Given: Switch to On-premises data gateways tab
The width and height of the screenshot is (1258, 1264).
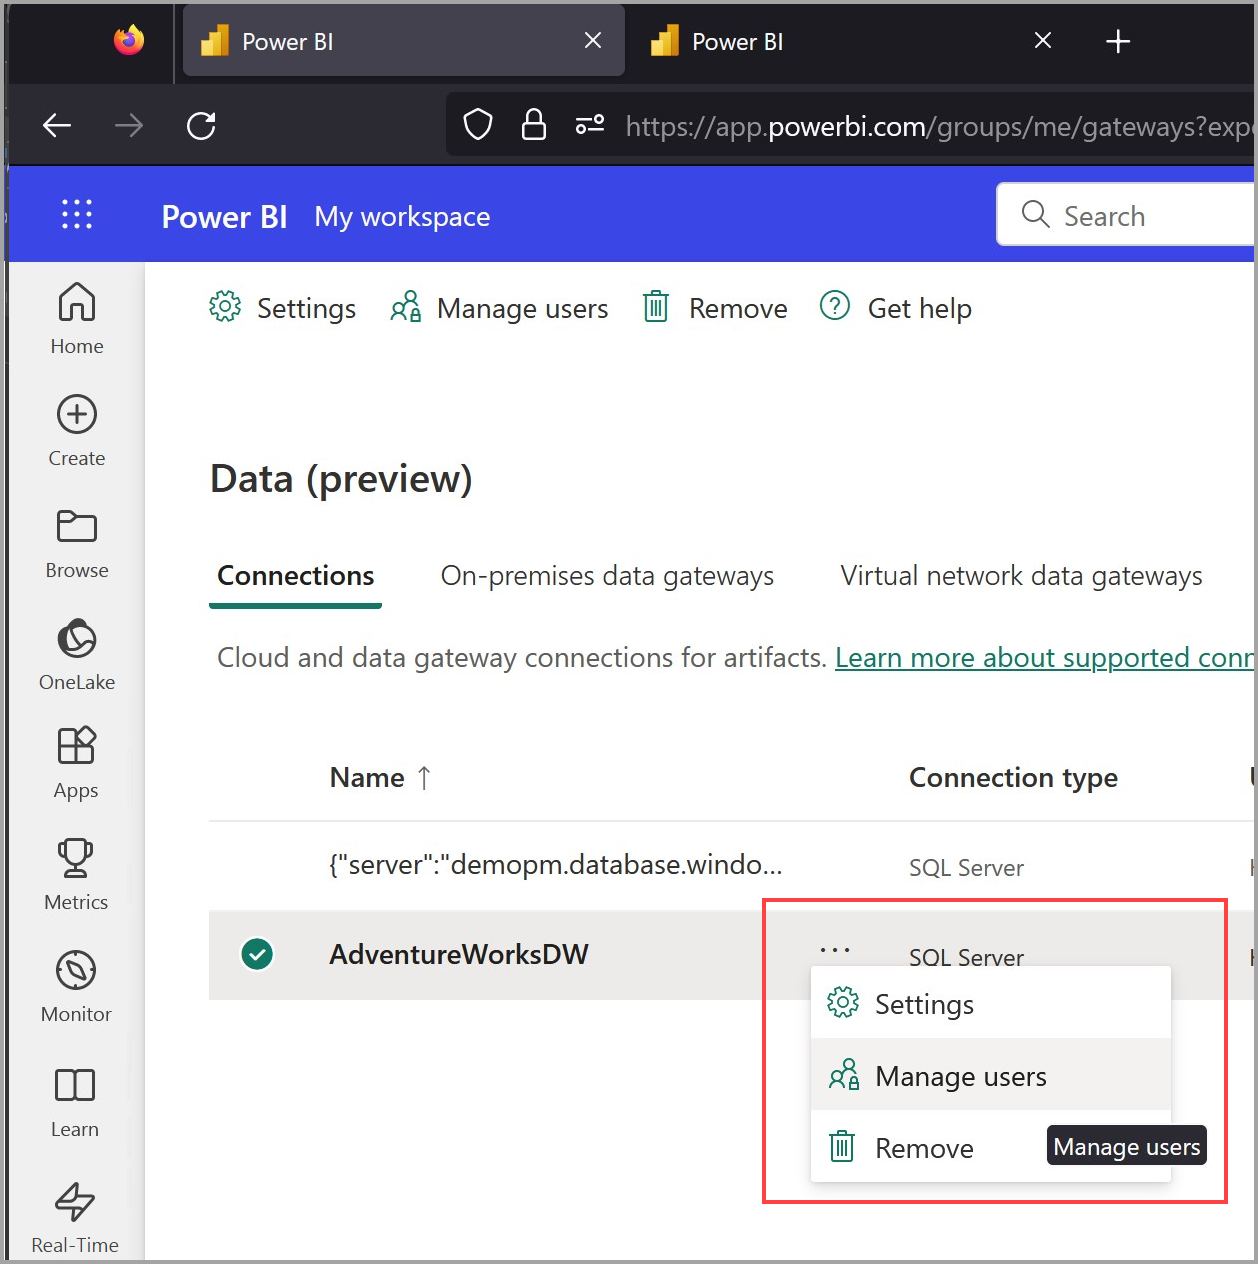Looking at the screenshot, I should coord(607,576).
